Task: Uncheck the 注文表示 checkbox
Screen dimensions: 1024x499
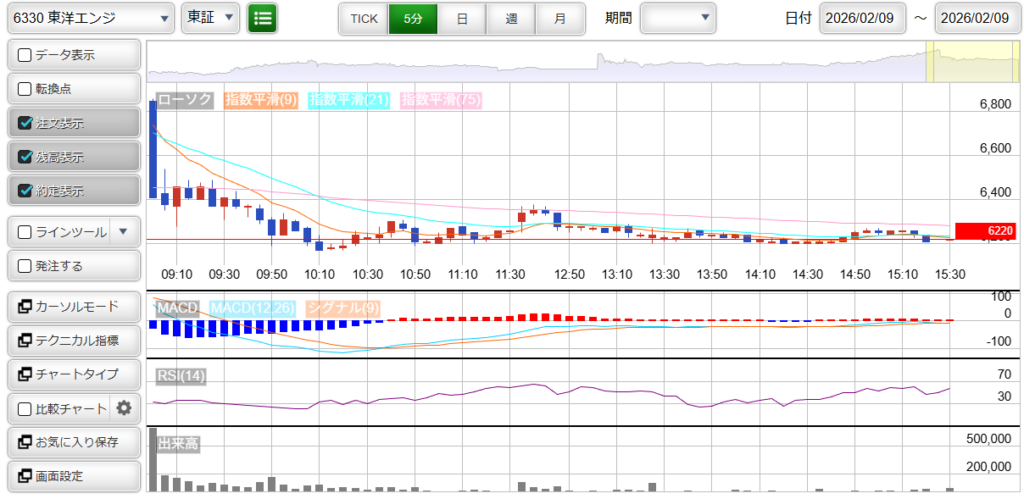Action: tap(26, 123)
